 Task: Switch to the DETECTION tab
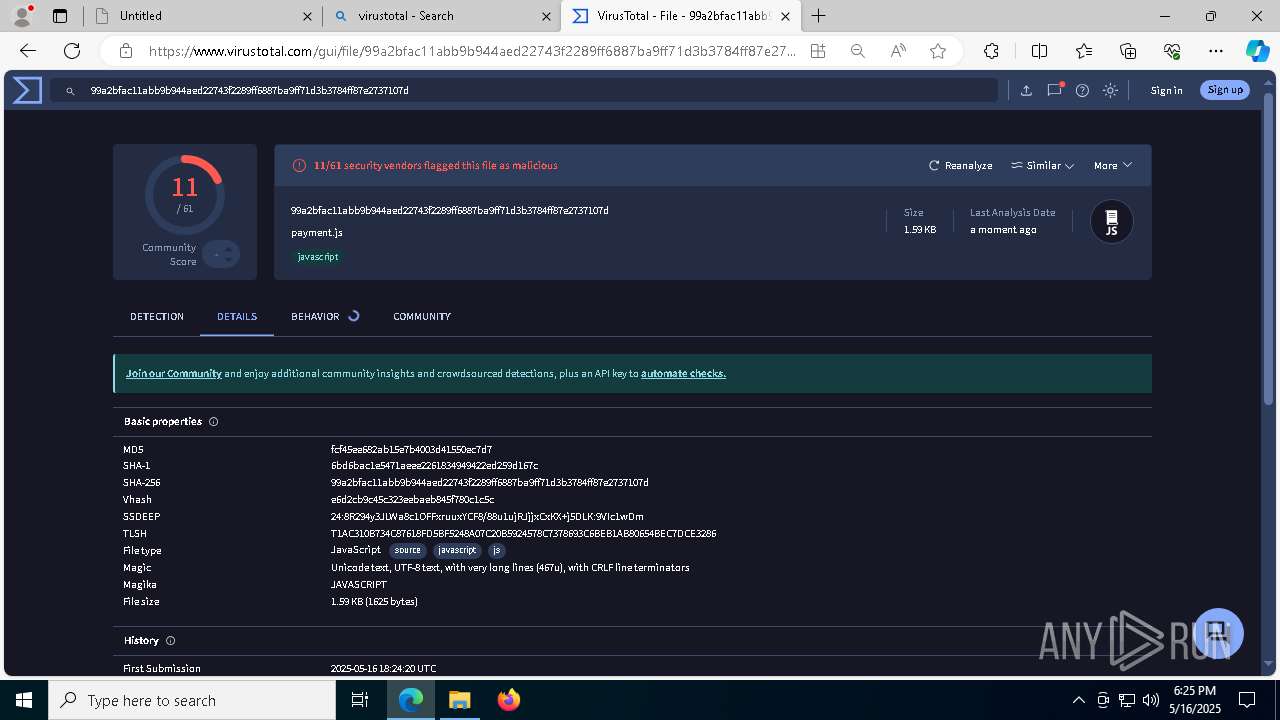(x=157, y=316)
